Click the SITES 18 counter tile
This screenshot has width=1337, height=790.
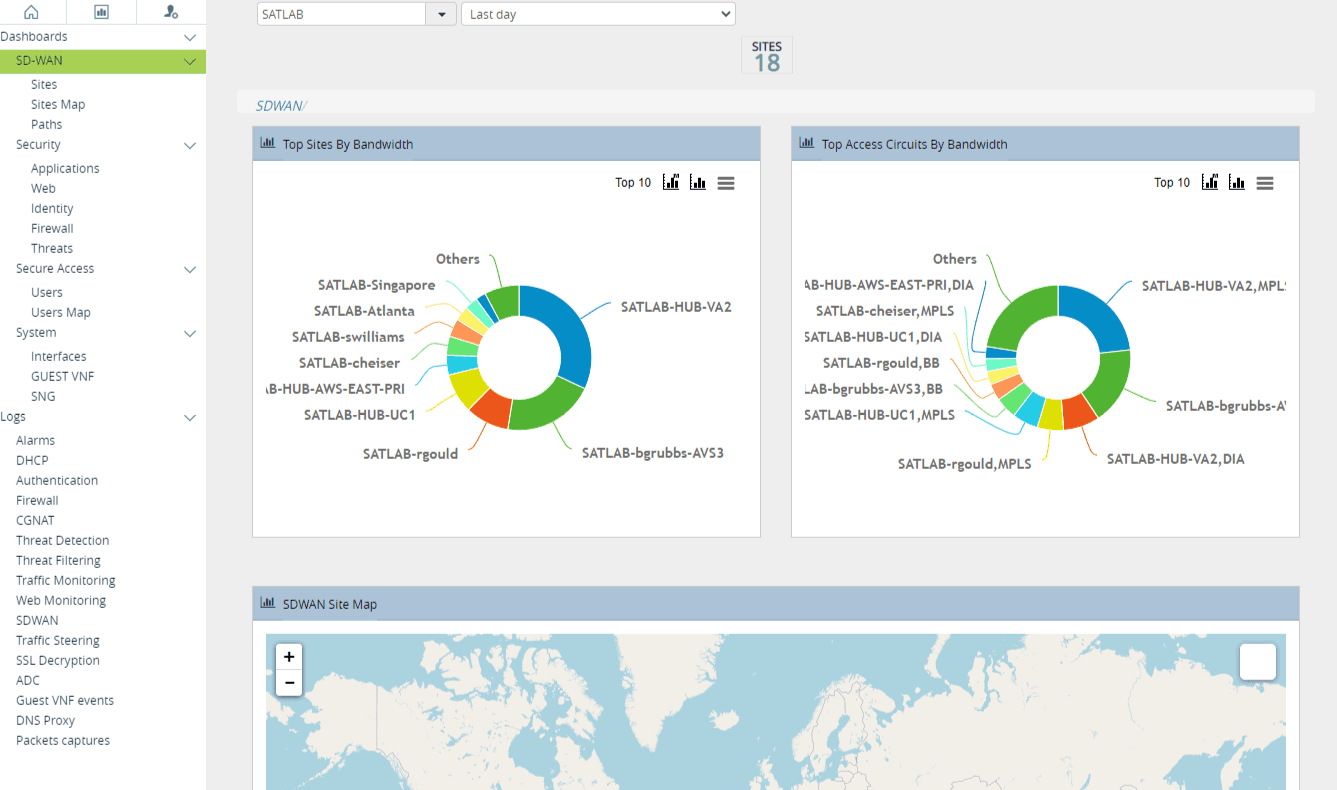tap(767, 56)
